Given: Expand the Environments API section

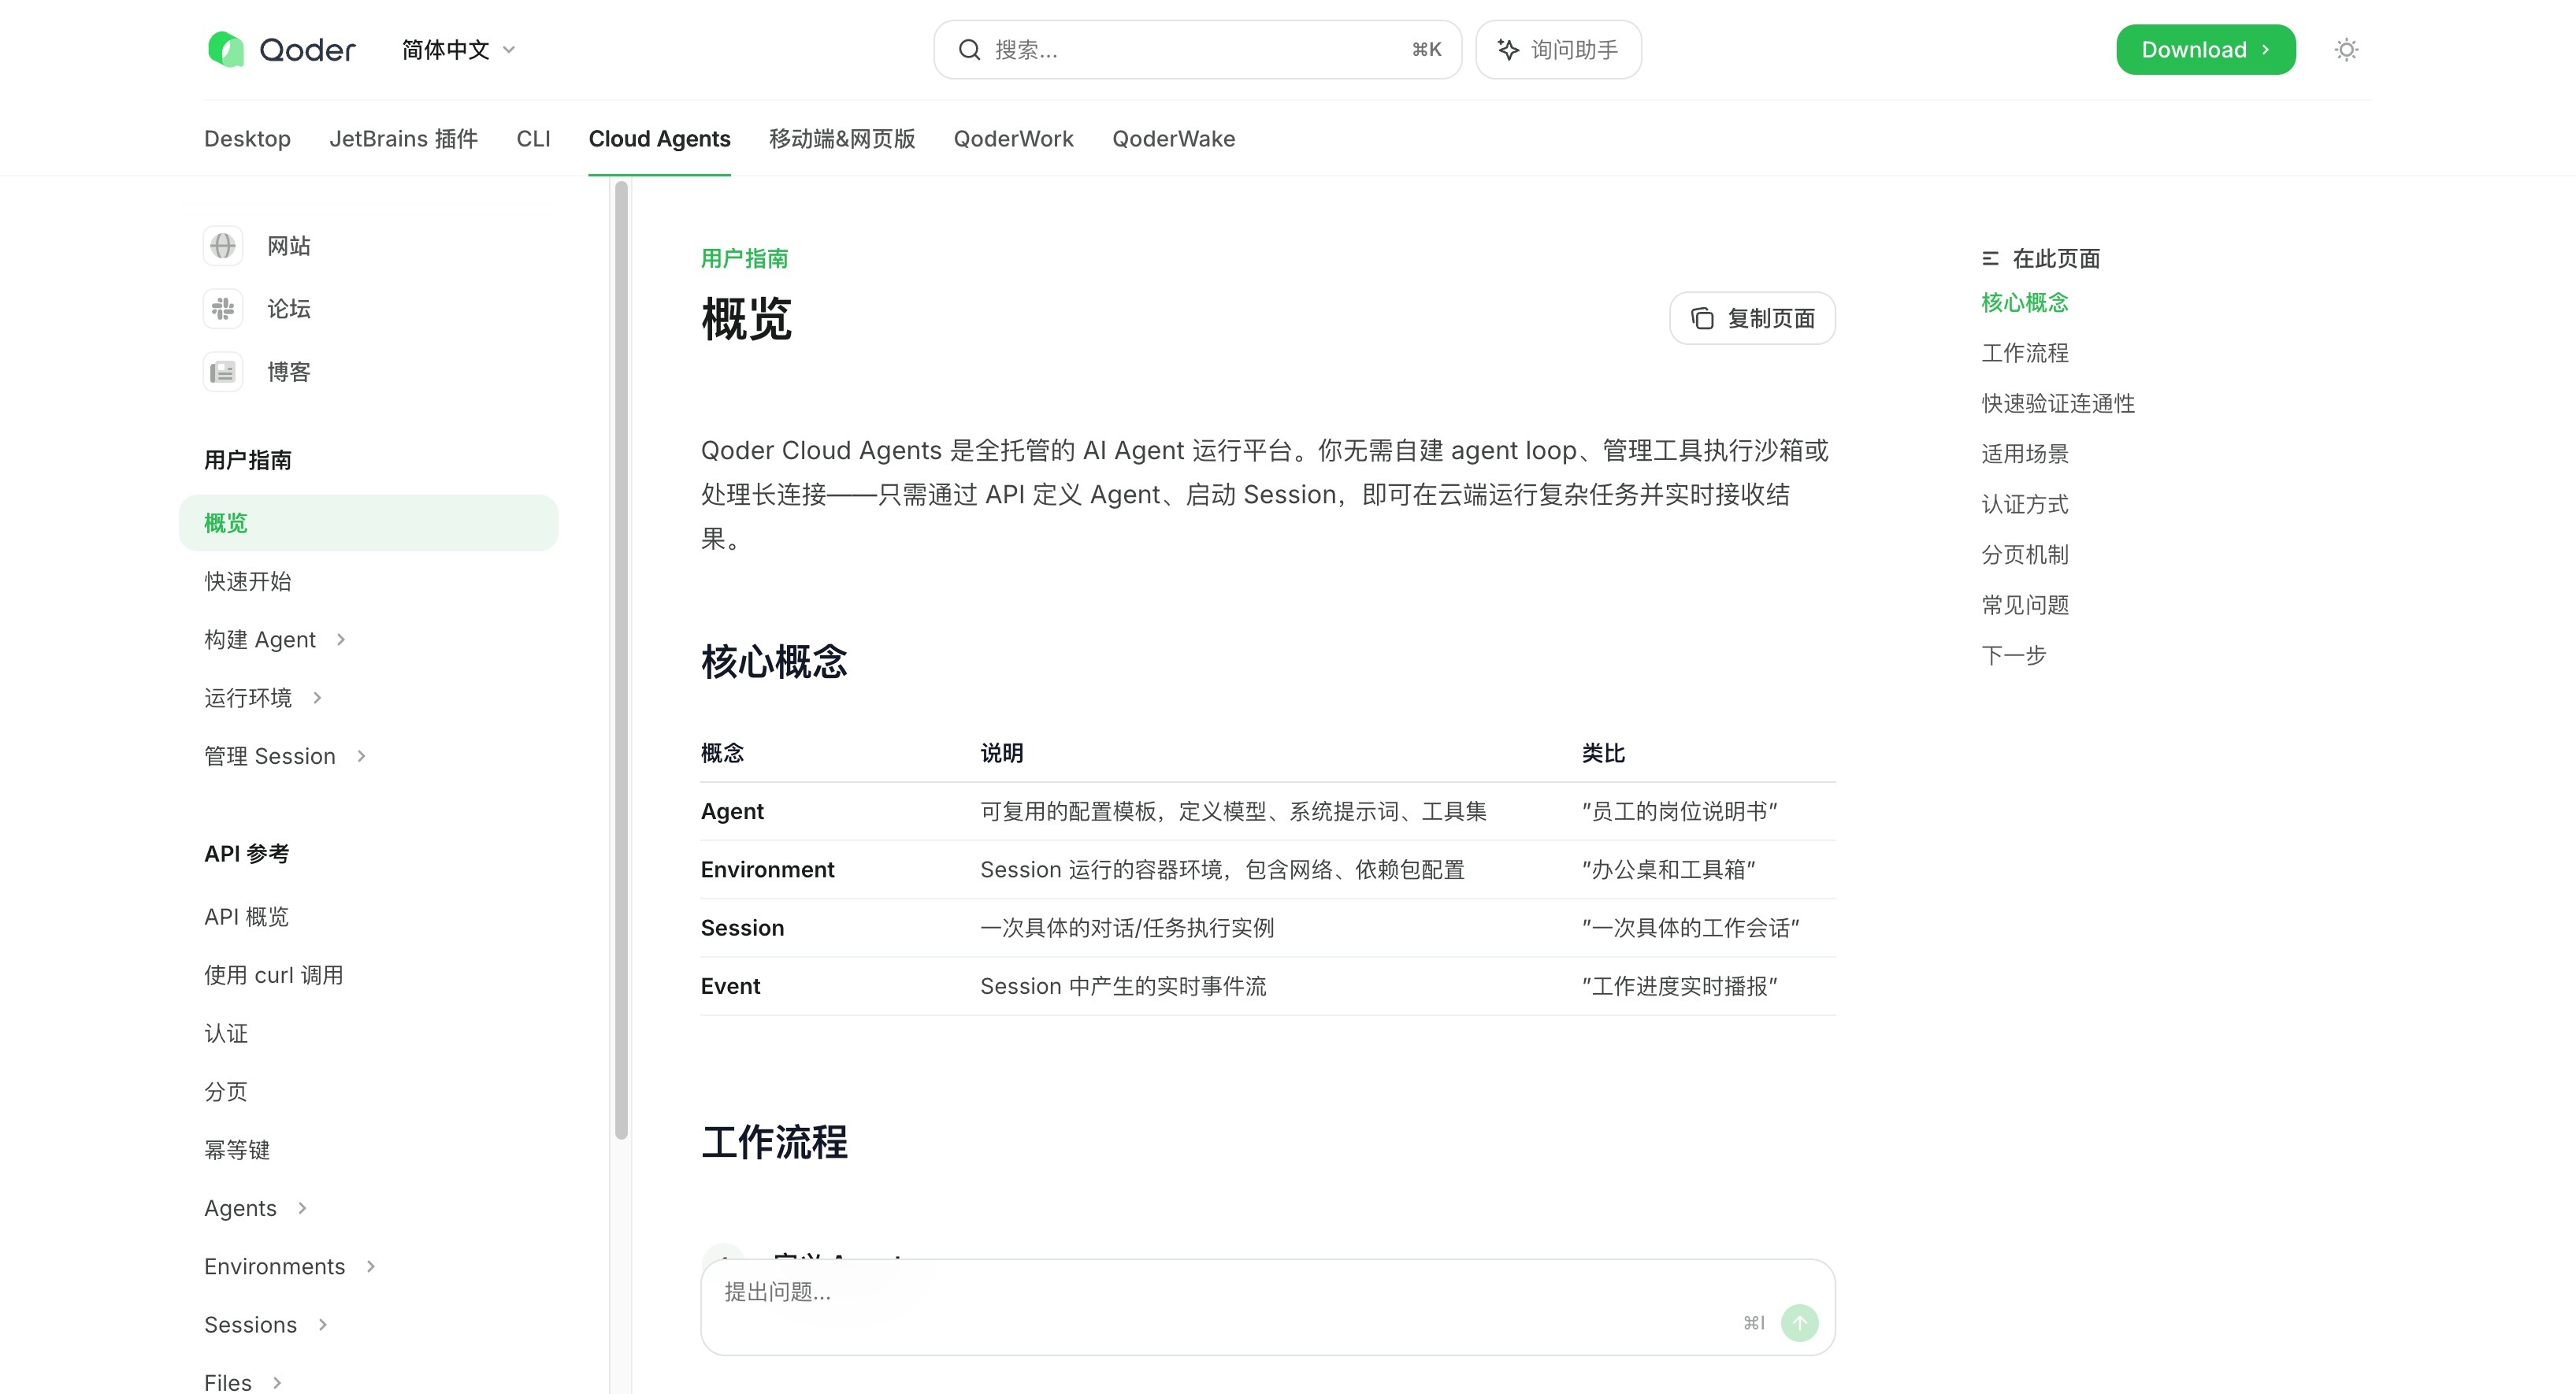Looking at the screenshot, I should pos(371,1266).
